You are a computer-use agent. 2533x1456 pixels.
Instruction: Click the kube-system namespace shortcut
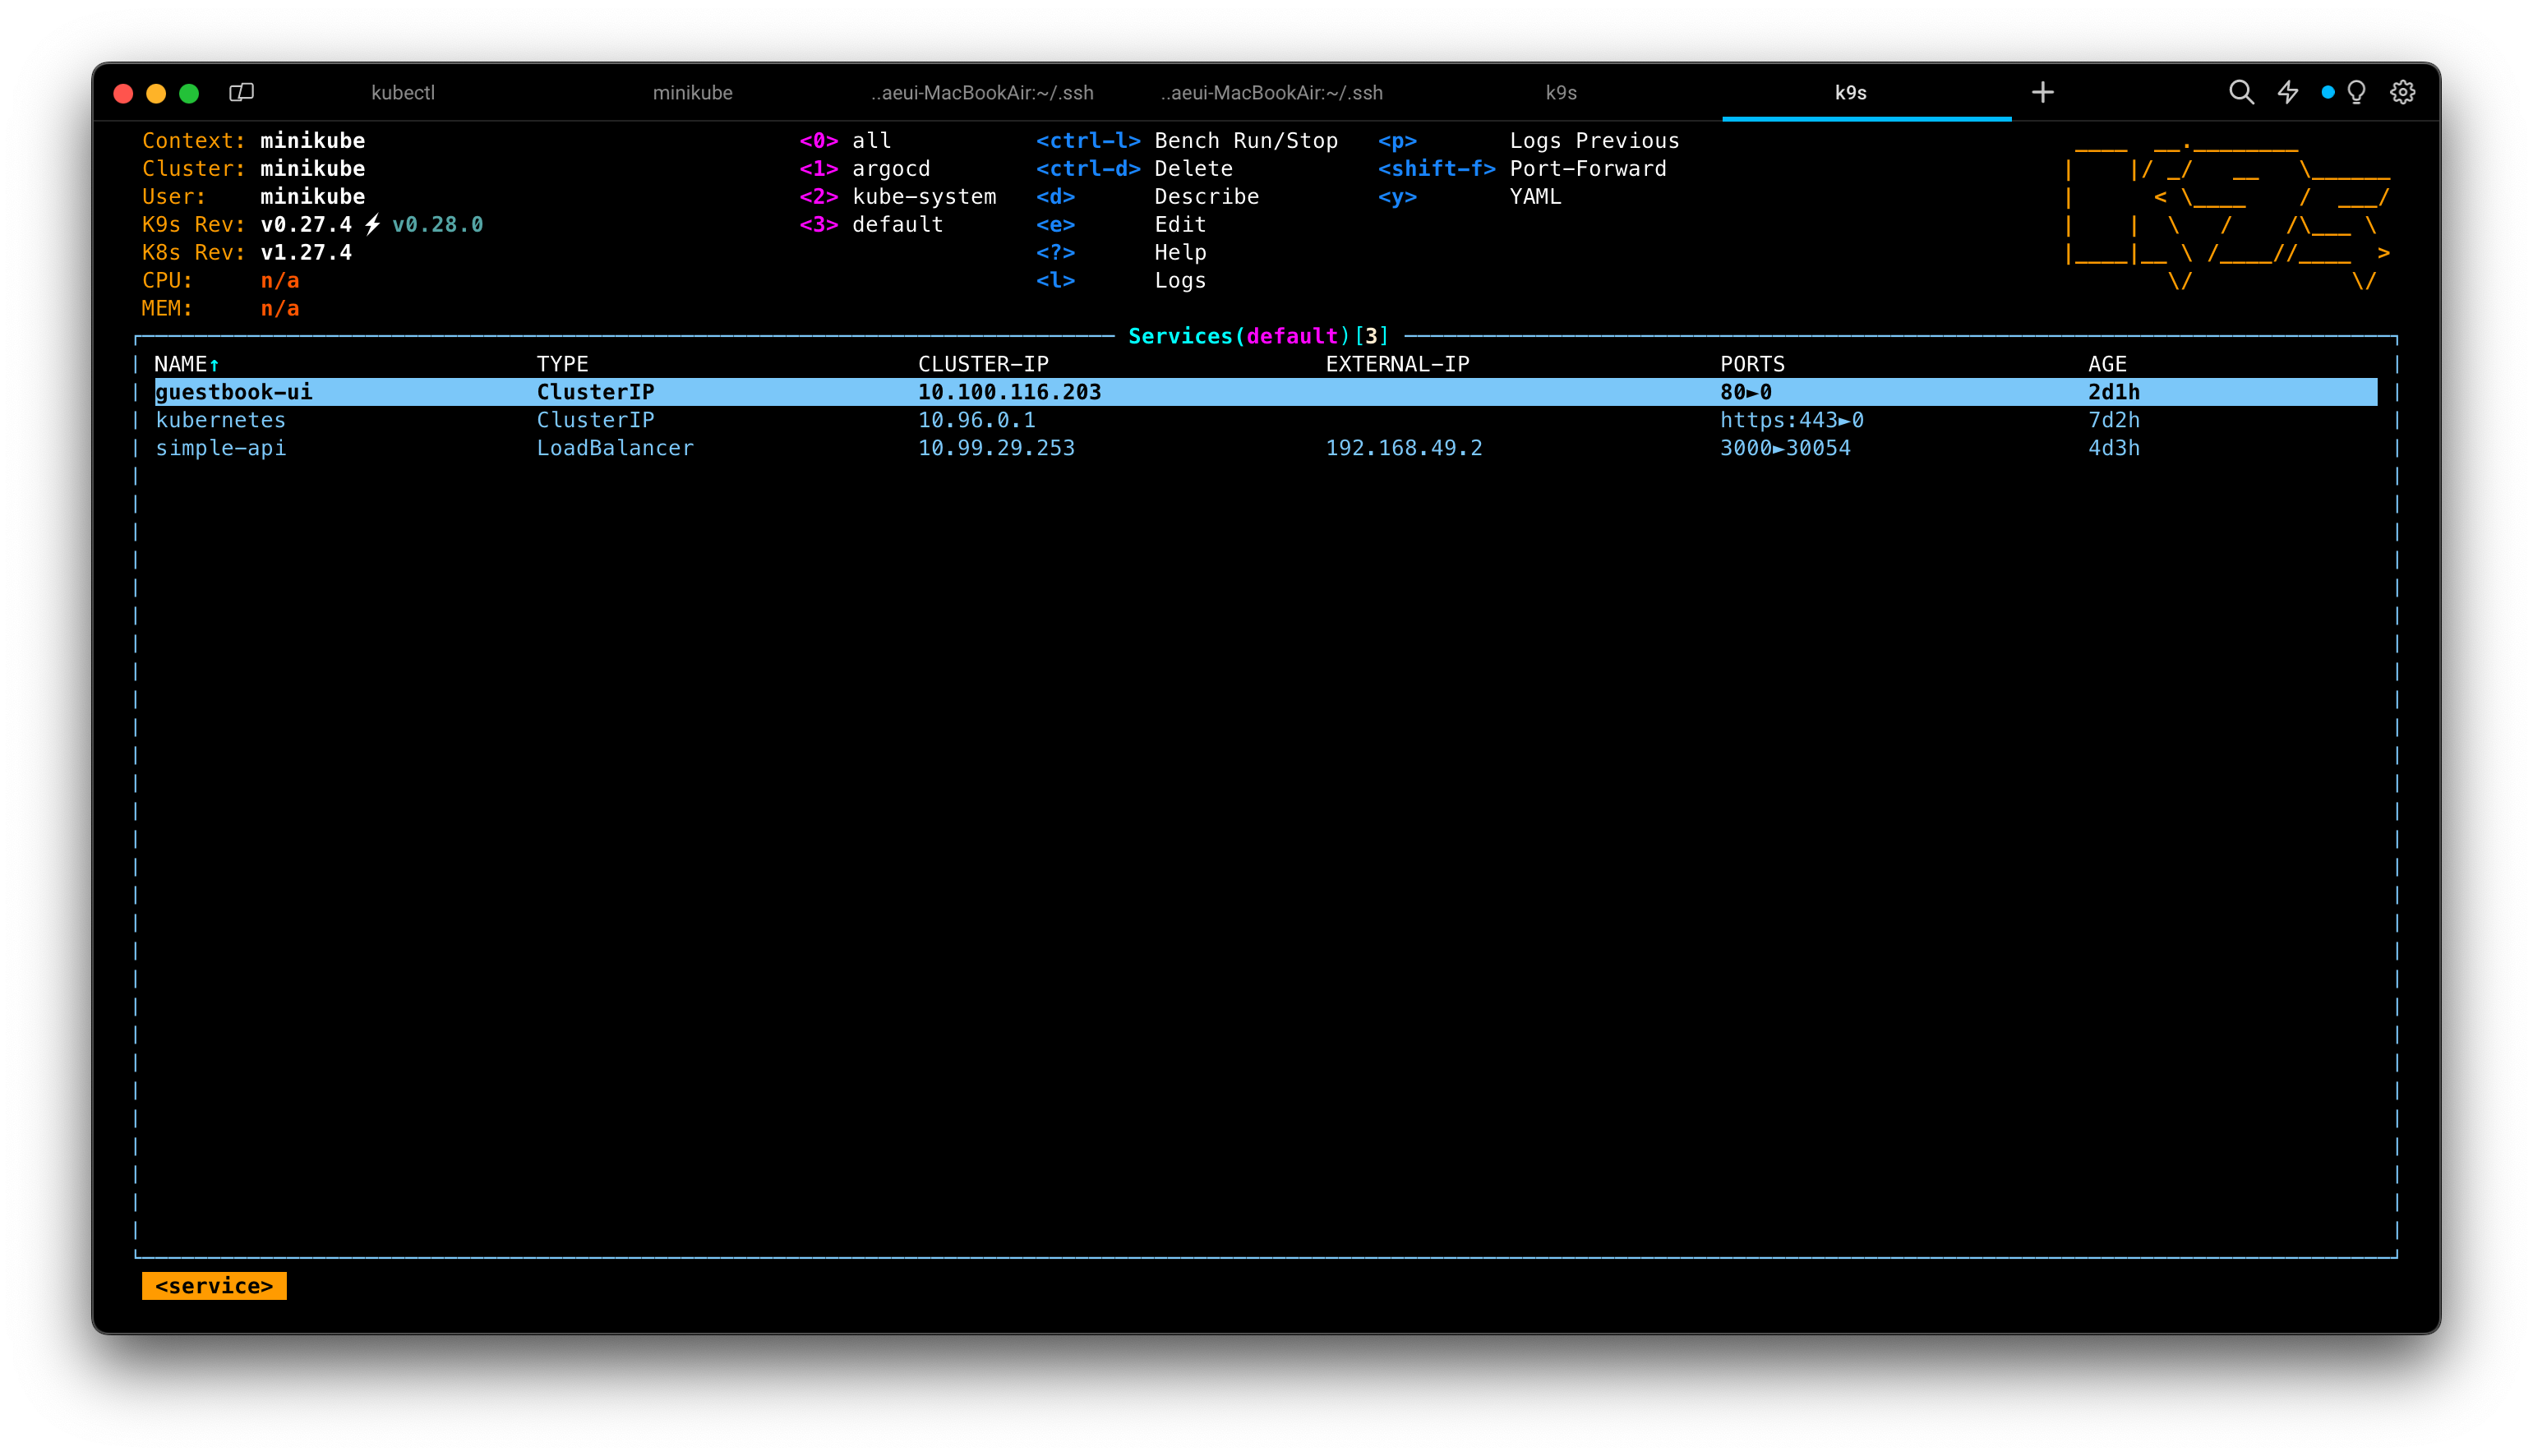(x=923, y=197)
